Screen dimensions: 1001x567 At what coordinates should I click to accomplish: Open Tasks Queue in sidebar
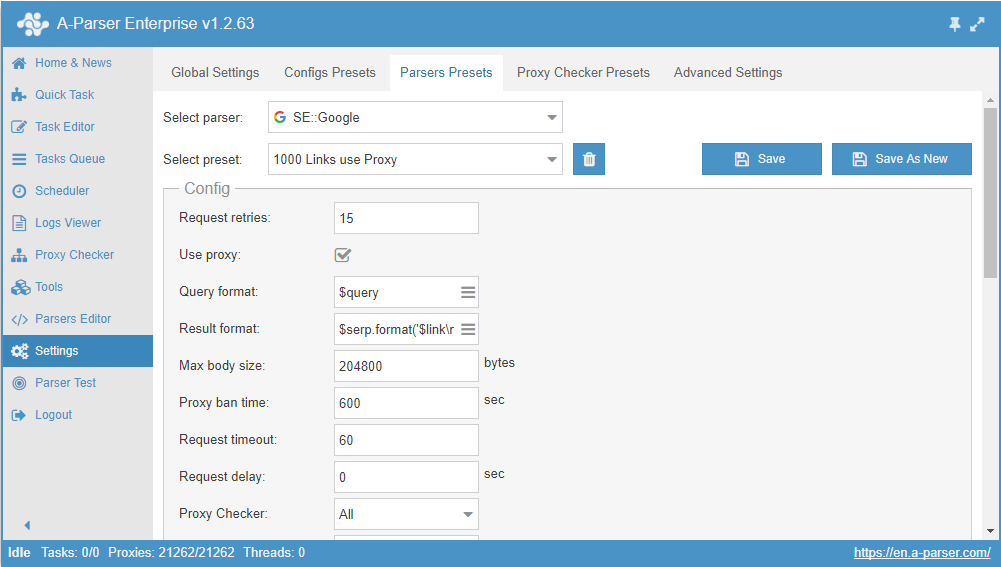77,158
